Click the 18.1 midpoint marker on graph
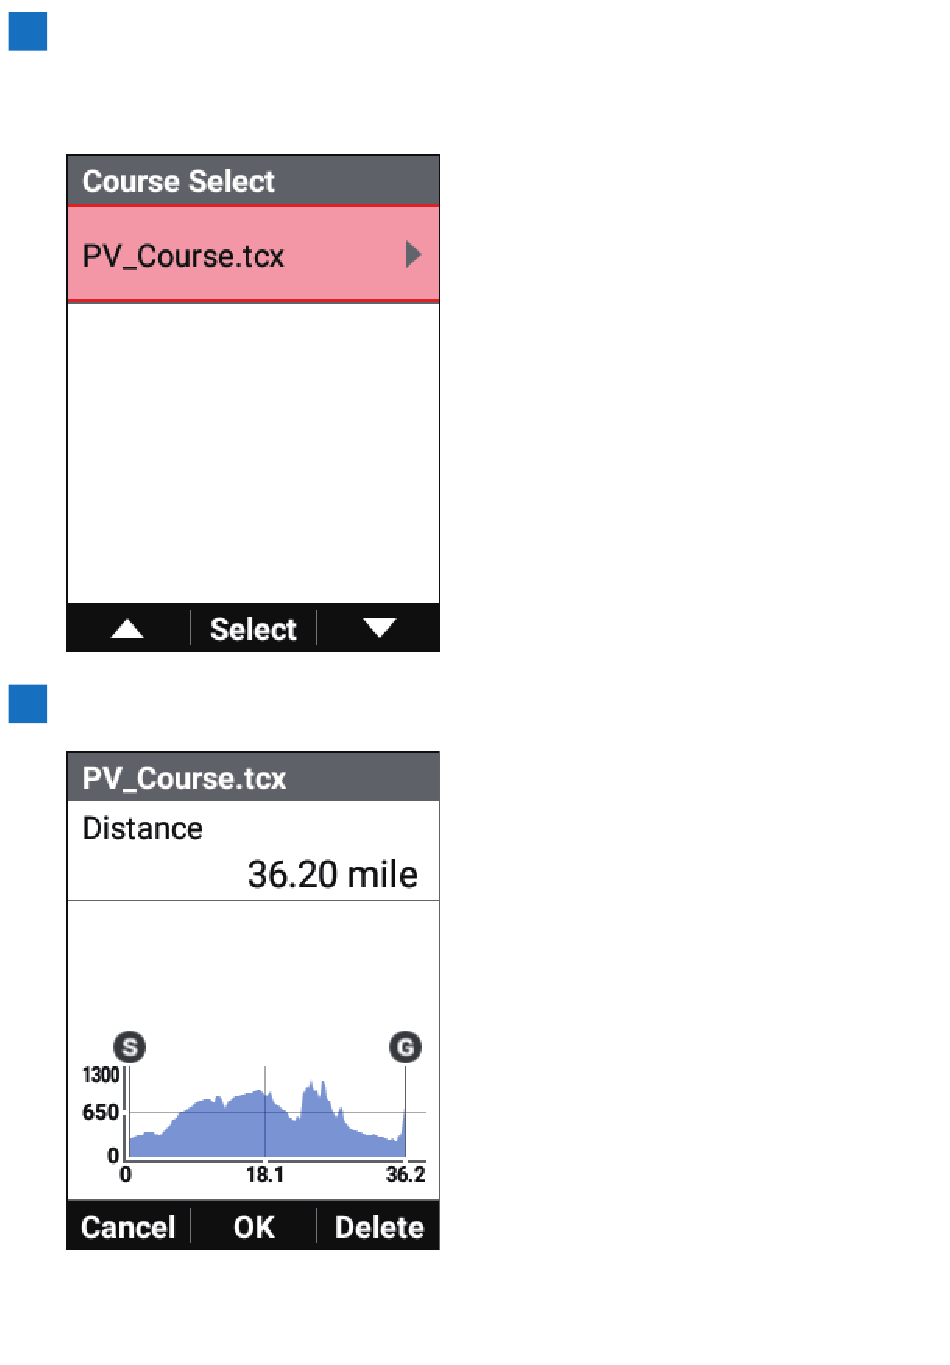Screen dimensions: 950x1365 coord(265,1174)
